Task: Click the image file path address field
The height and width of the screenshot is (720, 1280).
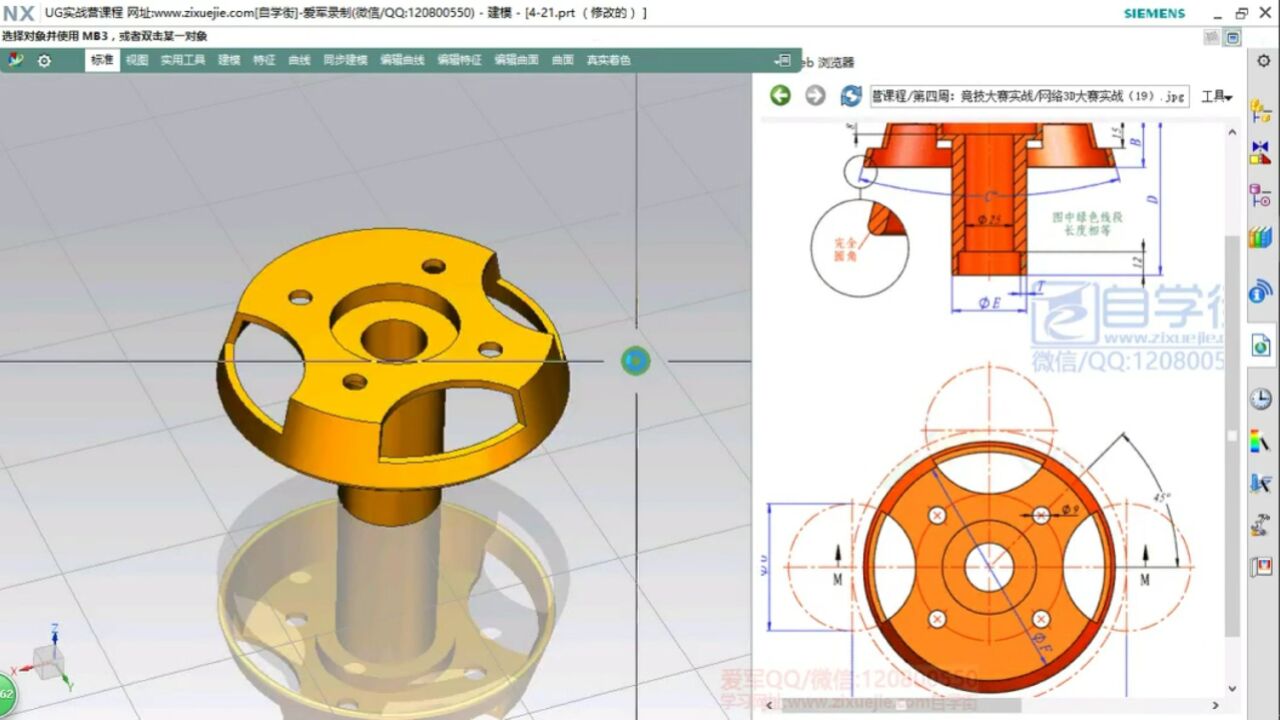Action: [1030, 96]
